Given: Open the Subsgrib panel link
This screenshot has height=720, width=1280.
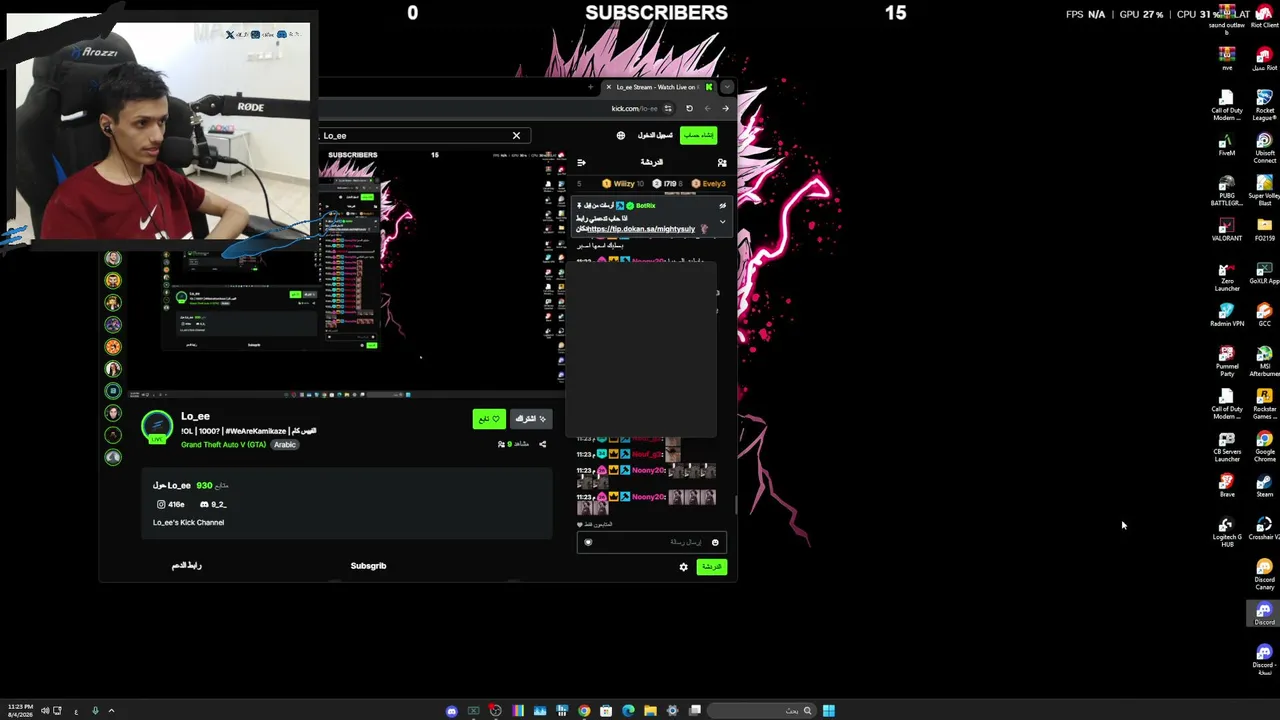Looking at the screenshot, I should 368,566.
